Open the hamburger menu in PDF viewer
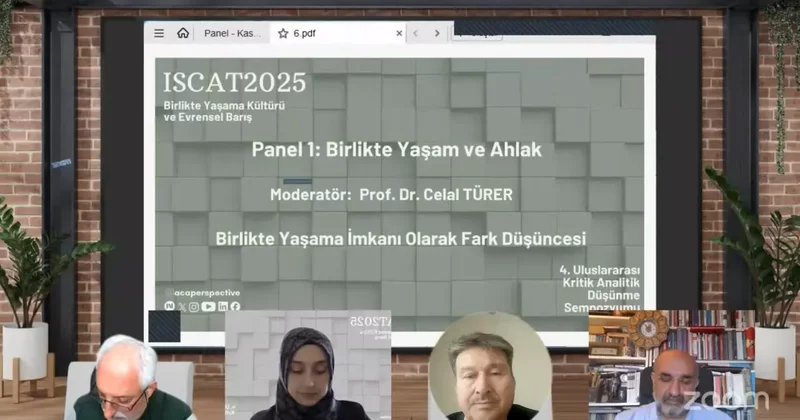 pos(159,33)
